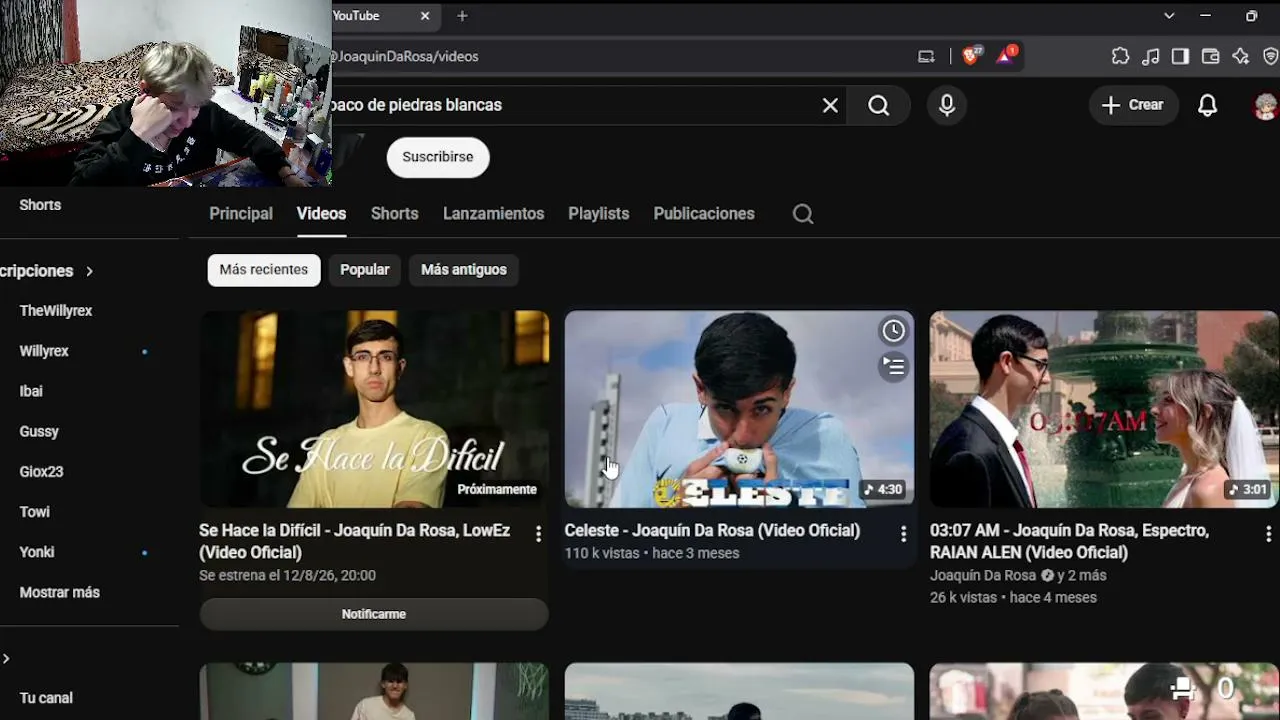The image size is (1280, 720).
Task: Open Willyrex subscription channel
Action: tap(44, 351)
